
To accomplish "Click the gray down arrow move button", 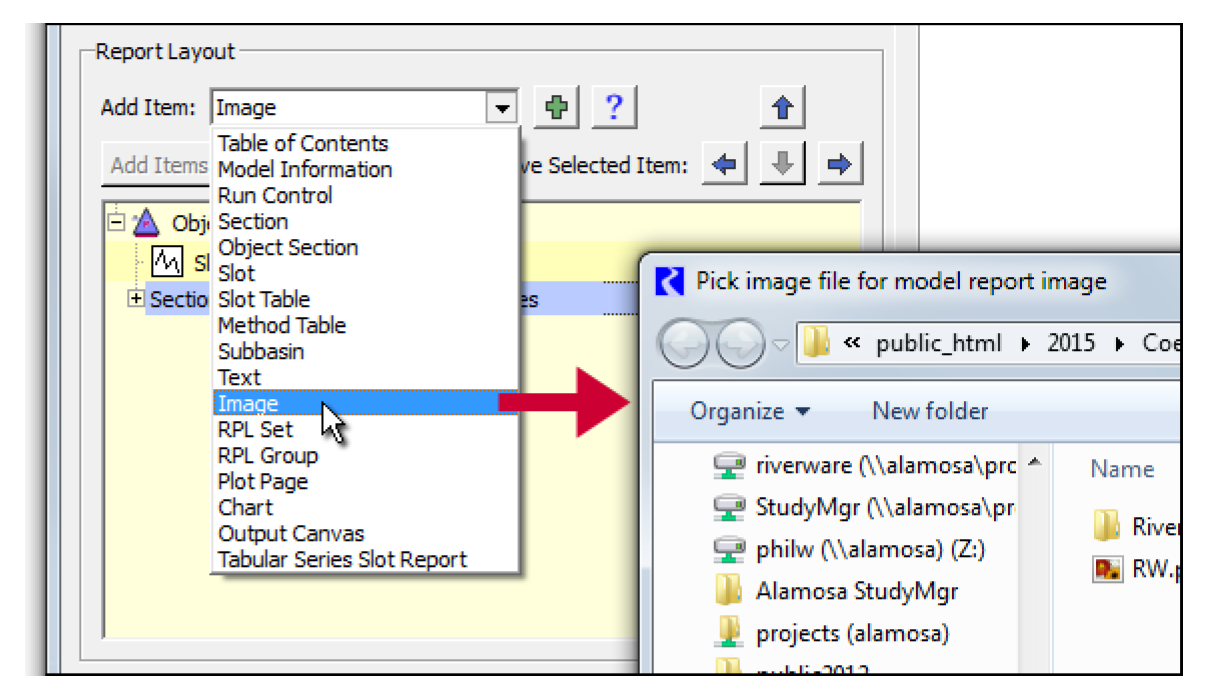I will tap(782, 165).
